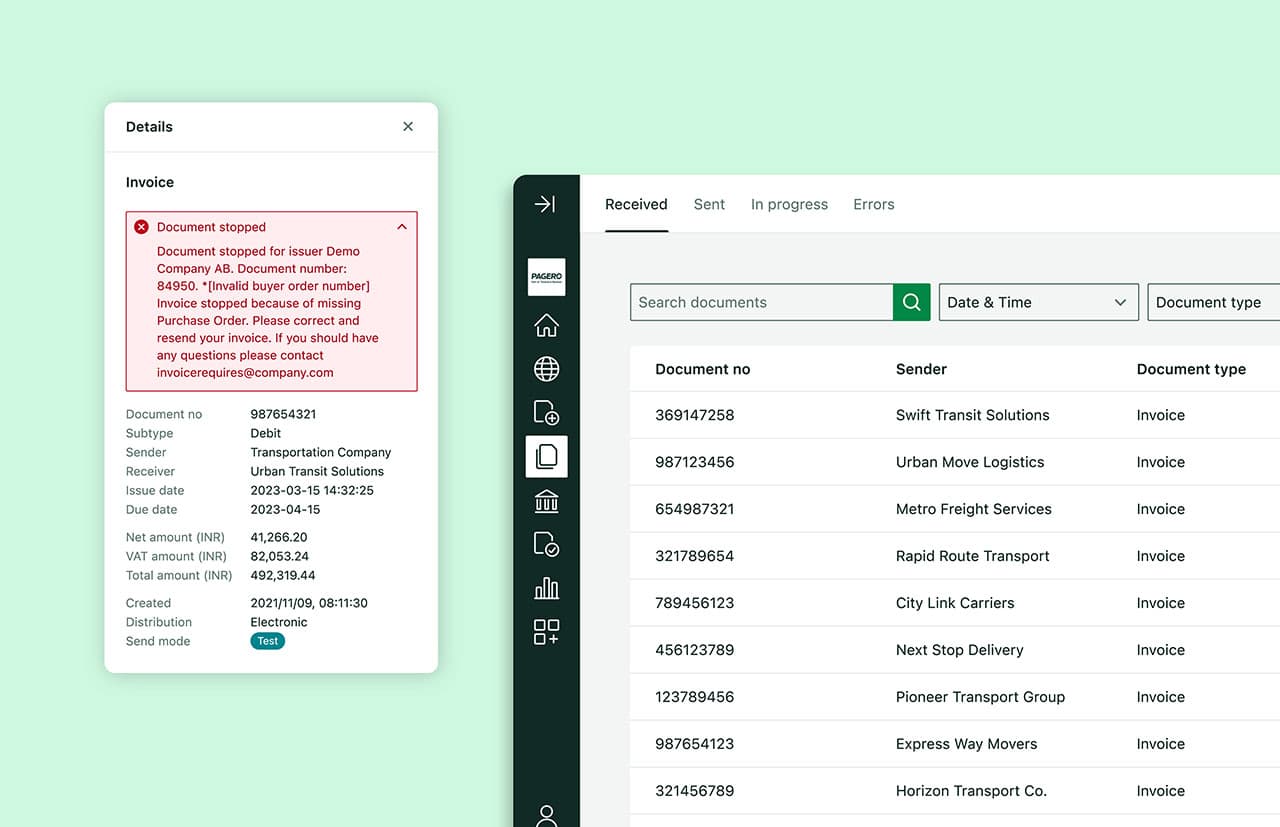This screenshot has width=1280, height=827.
Task: Click sender City Link Carriers
Action: coord(955,603)
